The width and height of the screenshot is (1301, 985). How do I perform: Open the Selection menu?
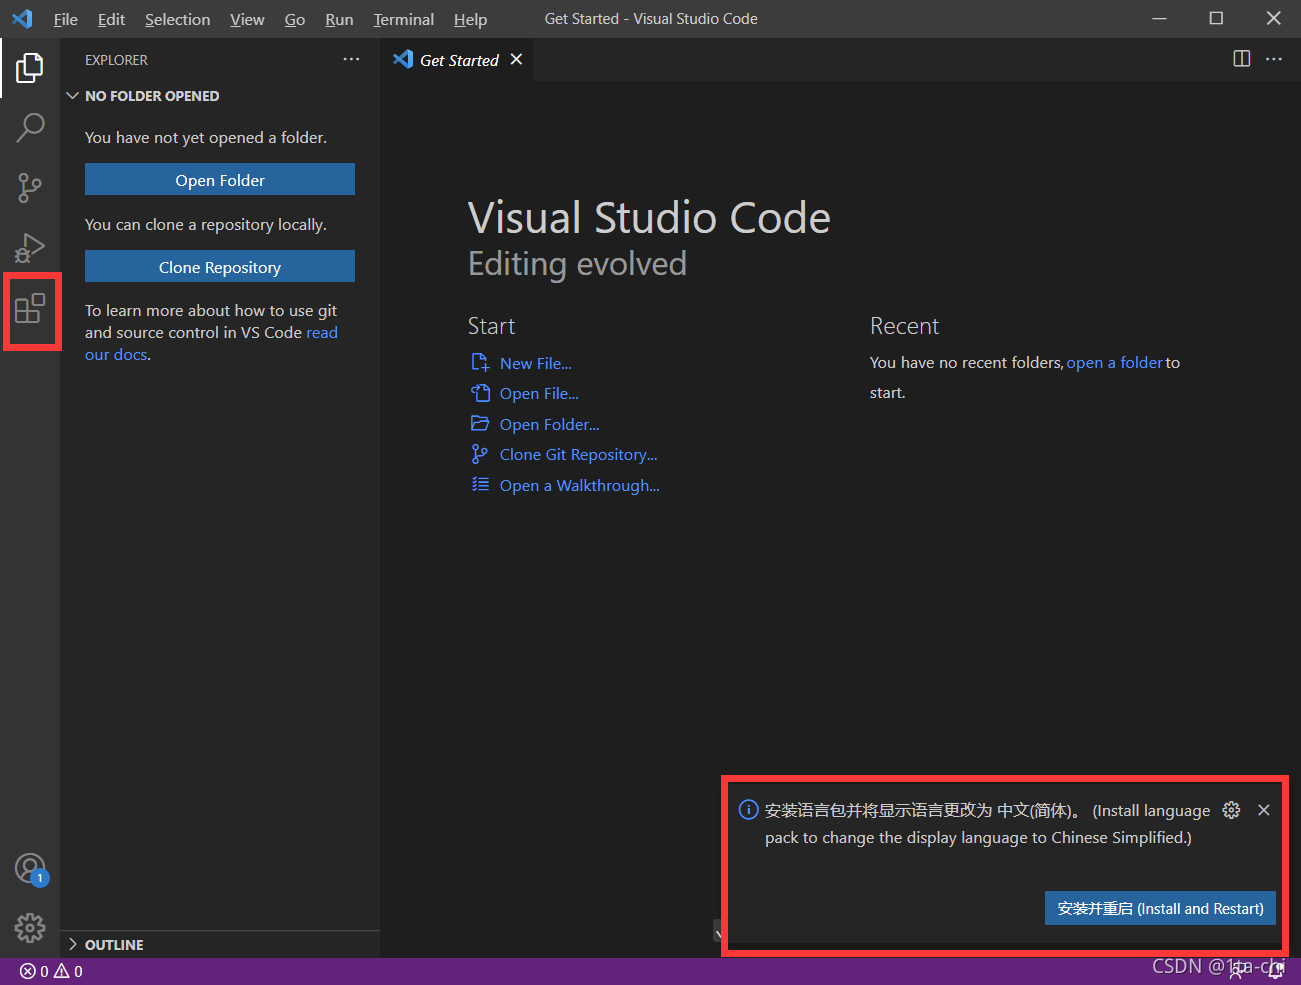[x=177, y=19]
